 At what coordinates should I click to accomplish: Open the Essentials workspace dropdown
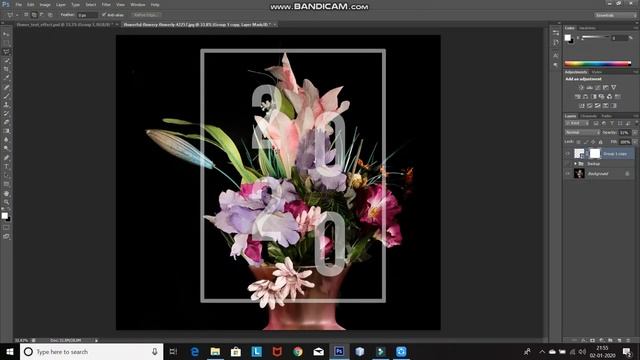[x=615, y=15]
